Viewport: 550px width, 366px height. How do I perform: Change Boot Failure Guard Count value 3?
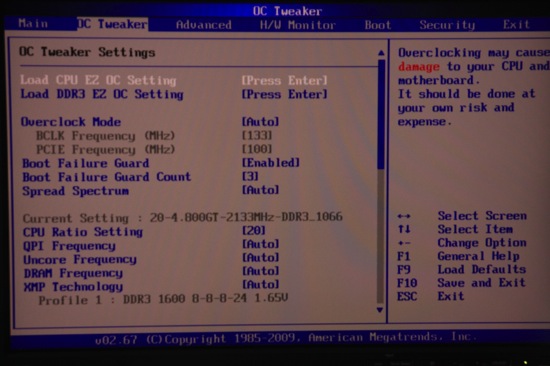click(x=250, y=176)
